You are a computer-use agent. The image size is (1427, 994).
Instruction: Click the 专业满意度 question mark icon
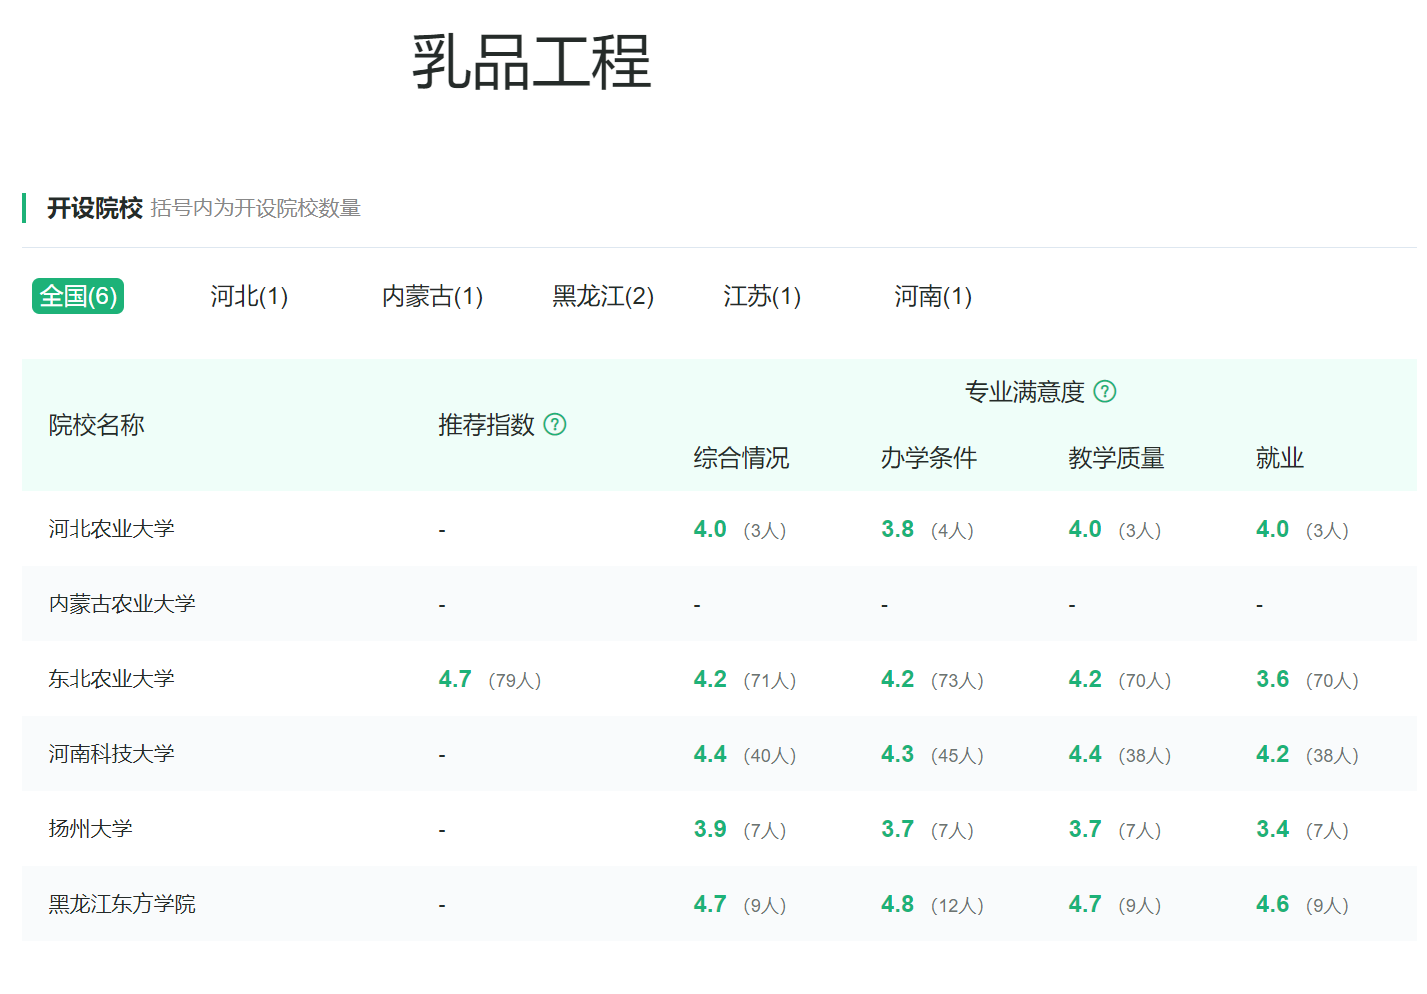coord(1106,392)
